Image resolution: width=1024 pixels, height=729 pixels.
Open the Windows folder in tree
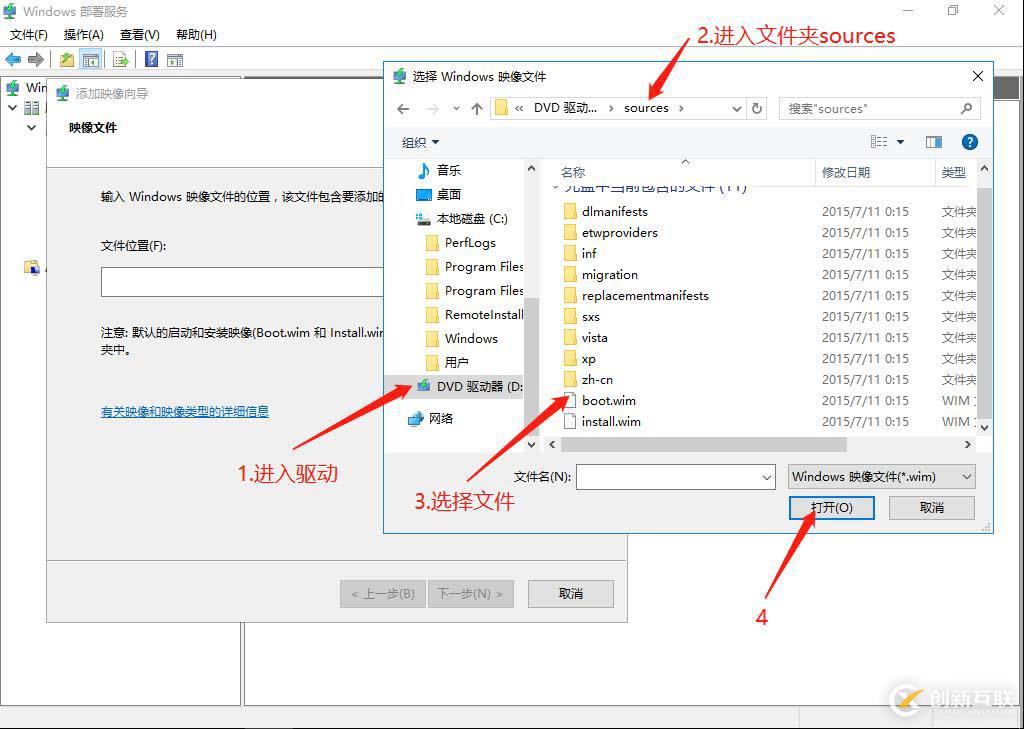(x=462, y=339)
